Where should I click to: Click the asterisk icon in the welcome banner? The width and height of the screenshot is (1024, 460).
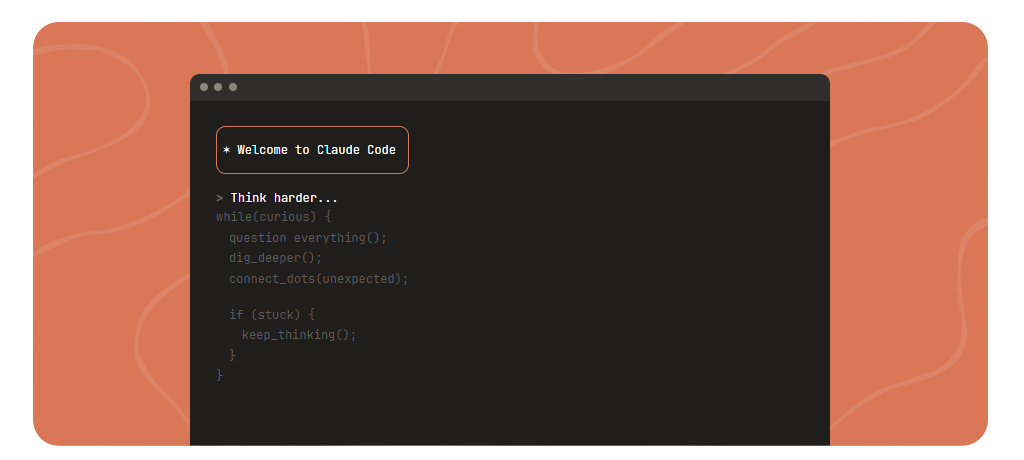pos(227,151)
